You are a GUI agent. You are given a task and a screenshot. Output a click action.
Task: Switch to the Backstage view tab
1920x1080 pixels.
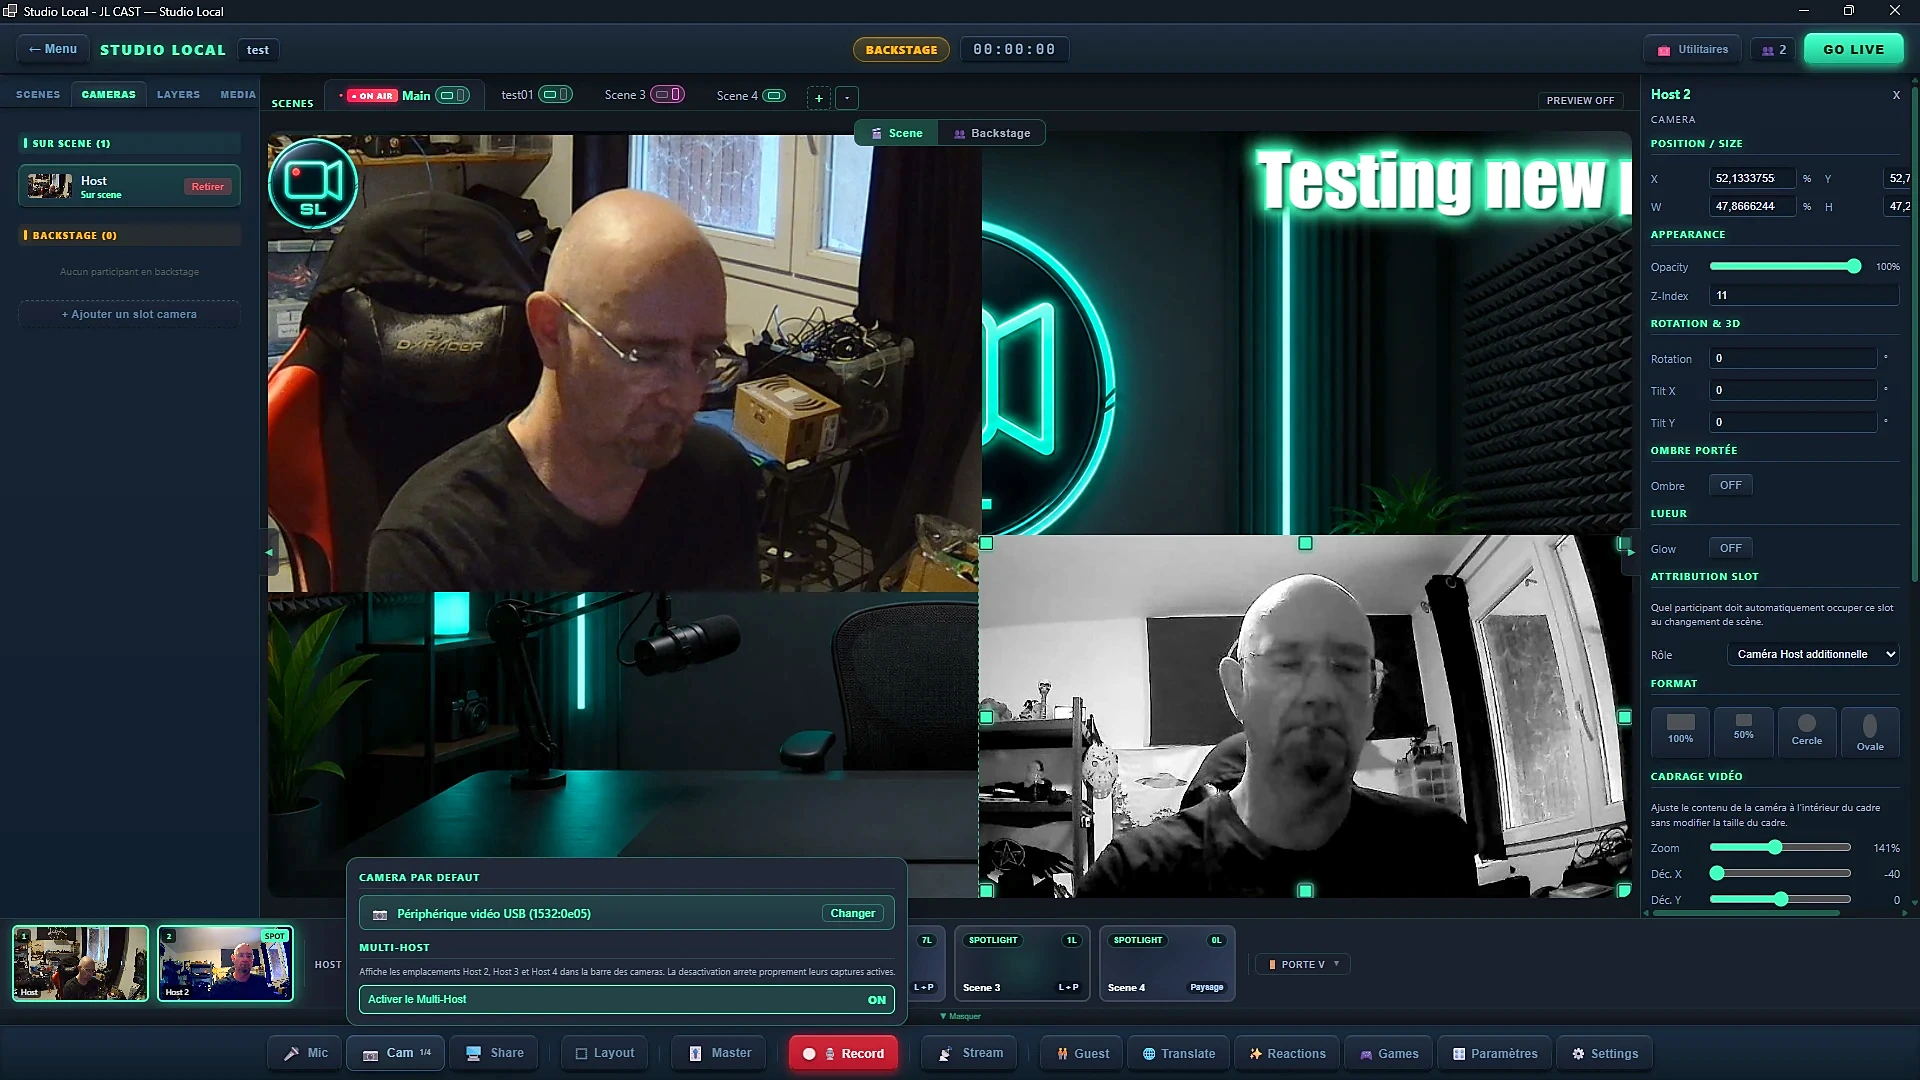[991, 133]
